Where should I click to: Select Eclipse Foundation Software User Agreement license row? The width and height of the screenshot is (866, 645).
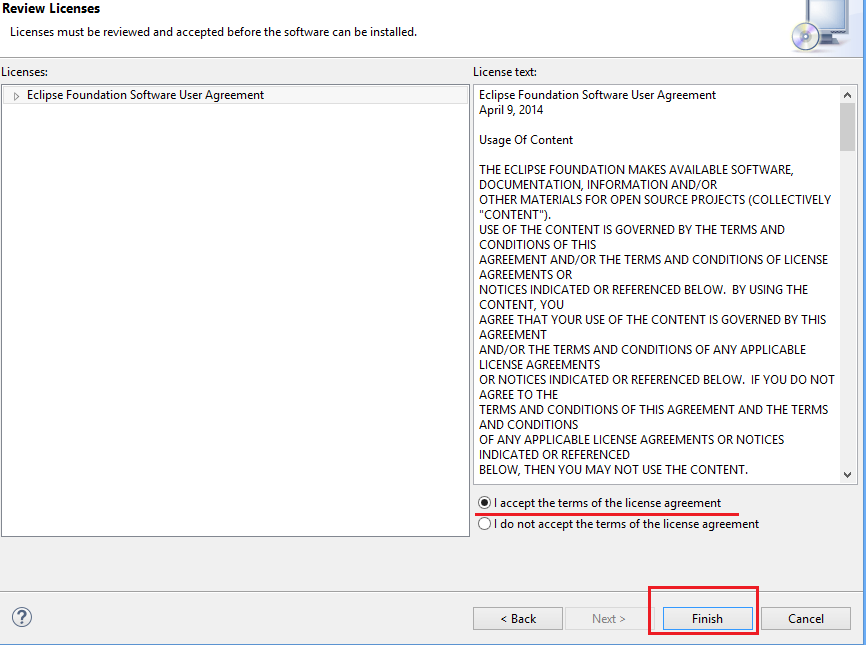click(x=235, y=95)
